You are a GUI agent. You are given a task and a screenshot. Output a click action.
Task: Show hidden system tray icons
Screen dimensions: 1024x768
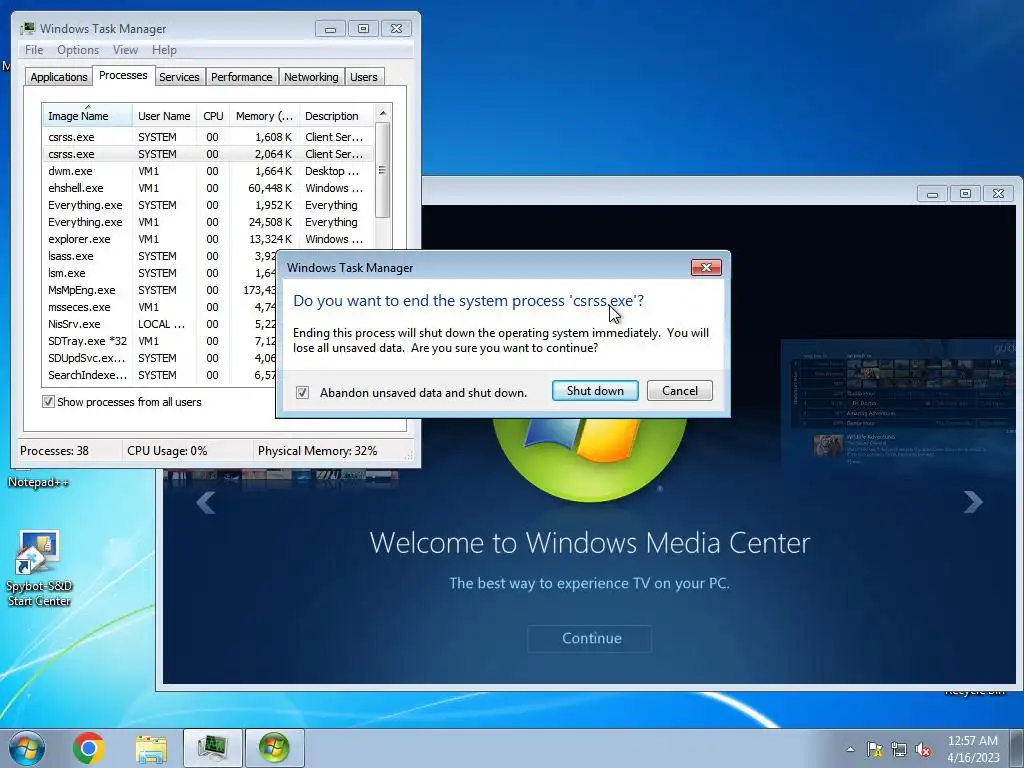850,749
